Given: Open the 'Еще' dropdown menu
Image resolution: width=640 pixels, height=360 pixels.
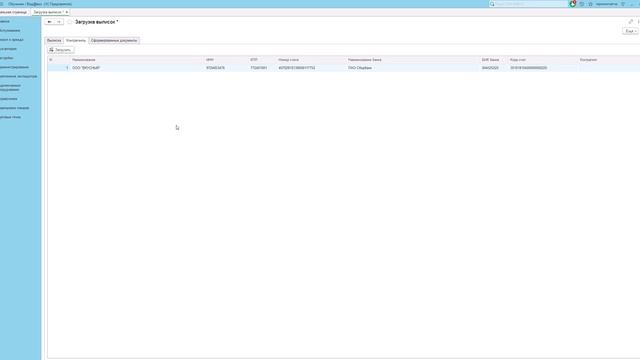Looking at the screenshot, I should coord(631,31).
